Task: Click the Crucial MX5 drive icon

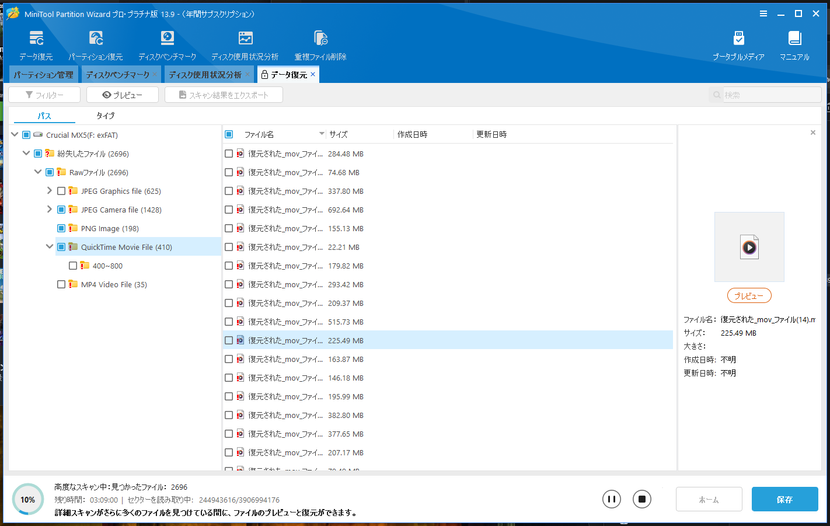Action: [x=38, y=135]
